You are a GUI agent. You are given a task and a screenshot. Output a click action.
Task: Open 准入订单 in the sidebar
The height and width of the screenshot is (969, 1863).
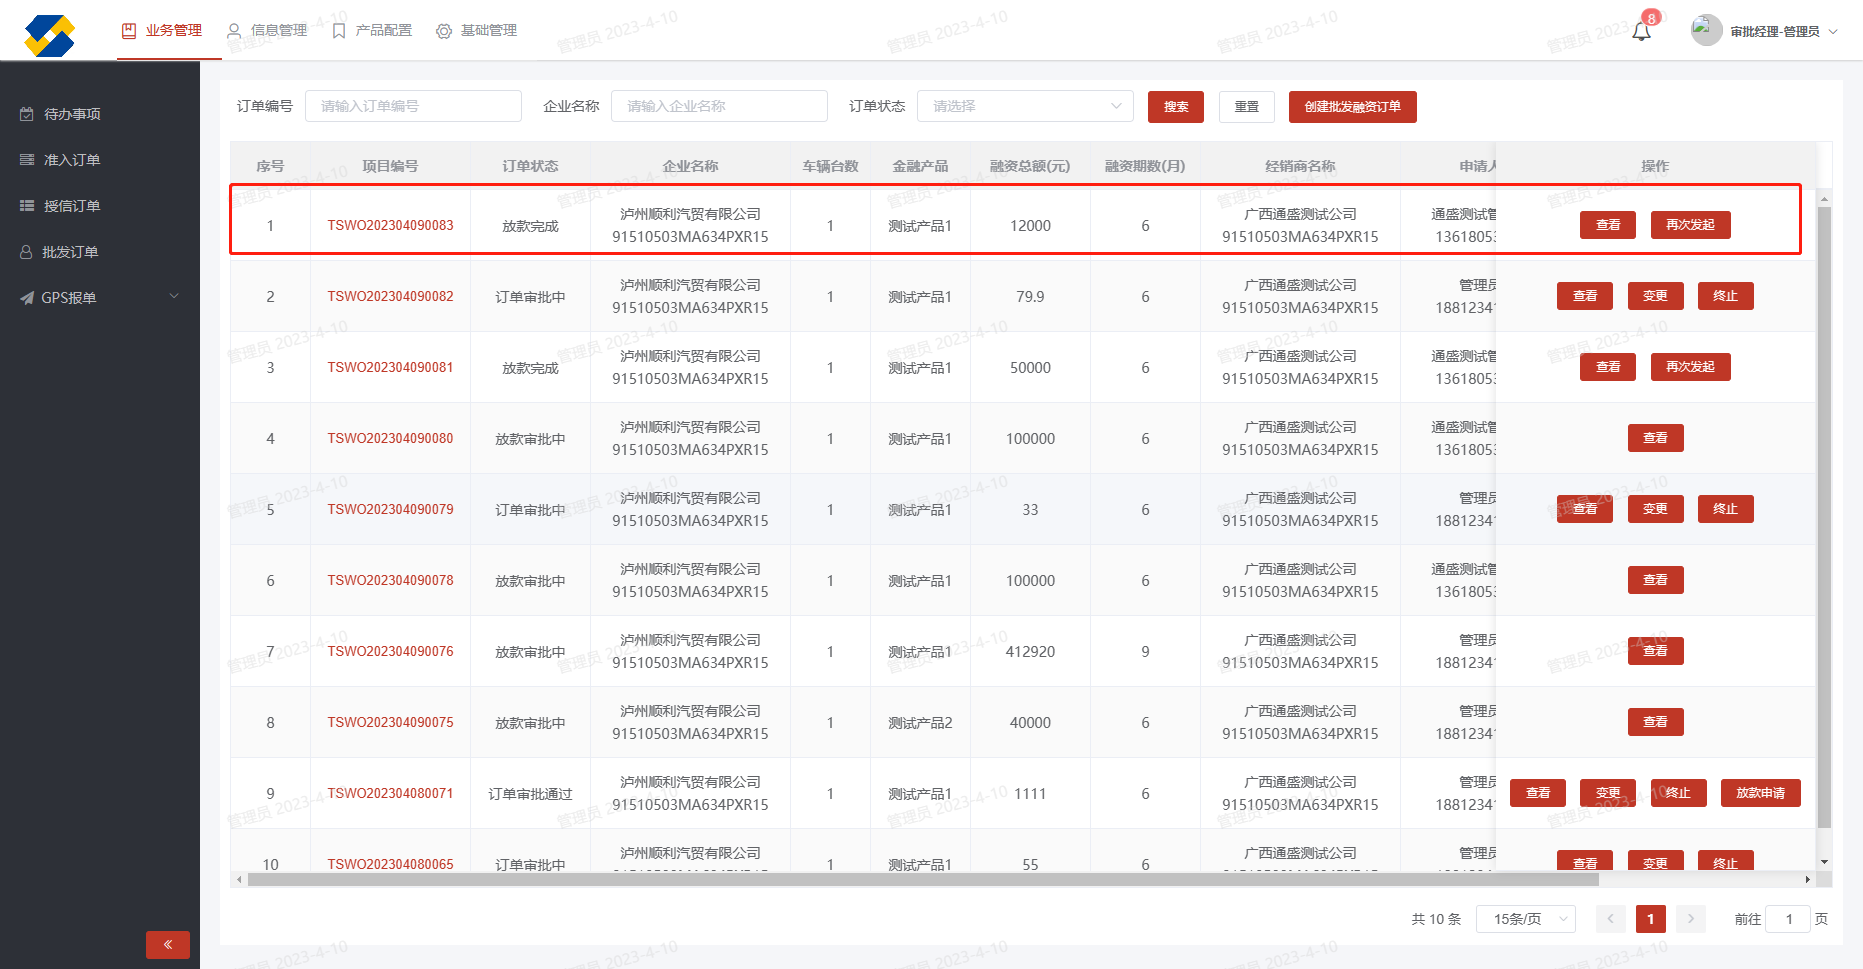click(72, 160)
